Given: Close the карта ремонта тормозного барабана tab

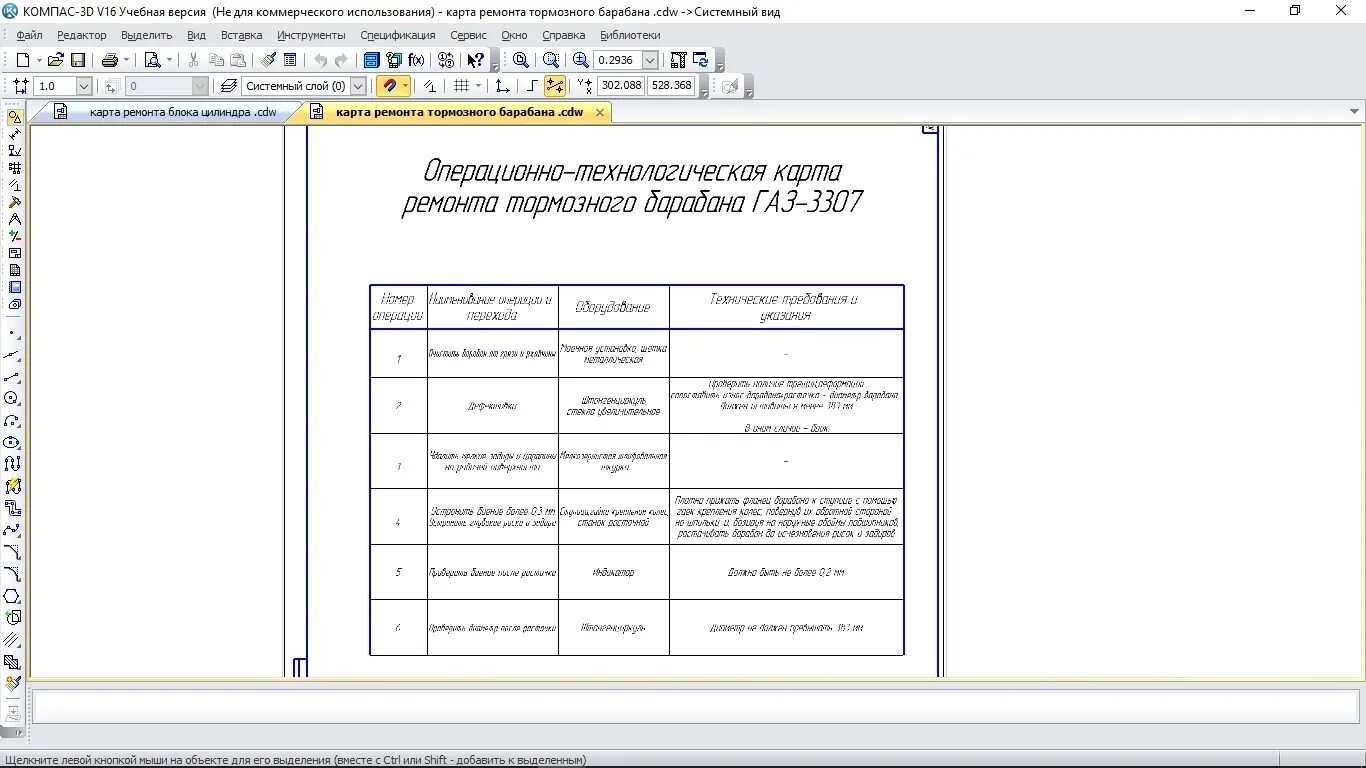Looking at the screenshot, I should click(x=600, y=112).
